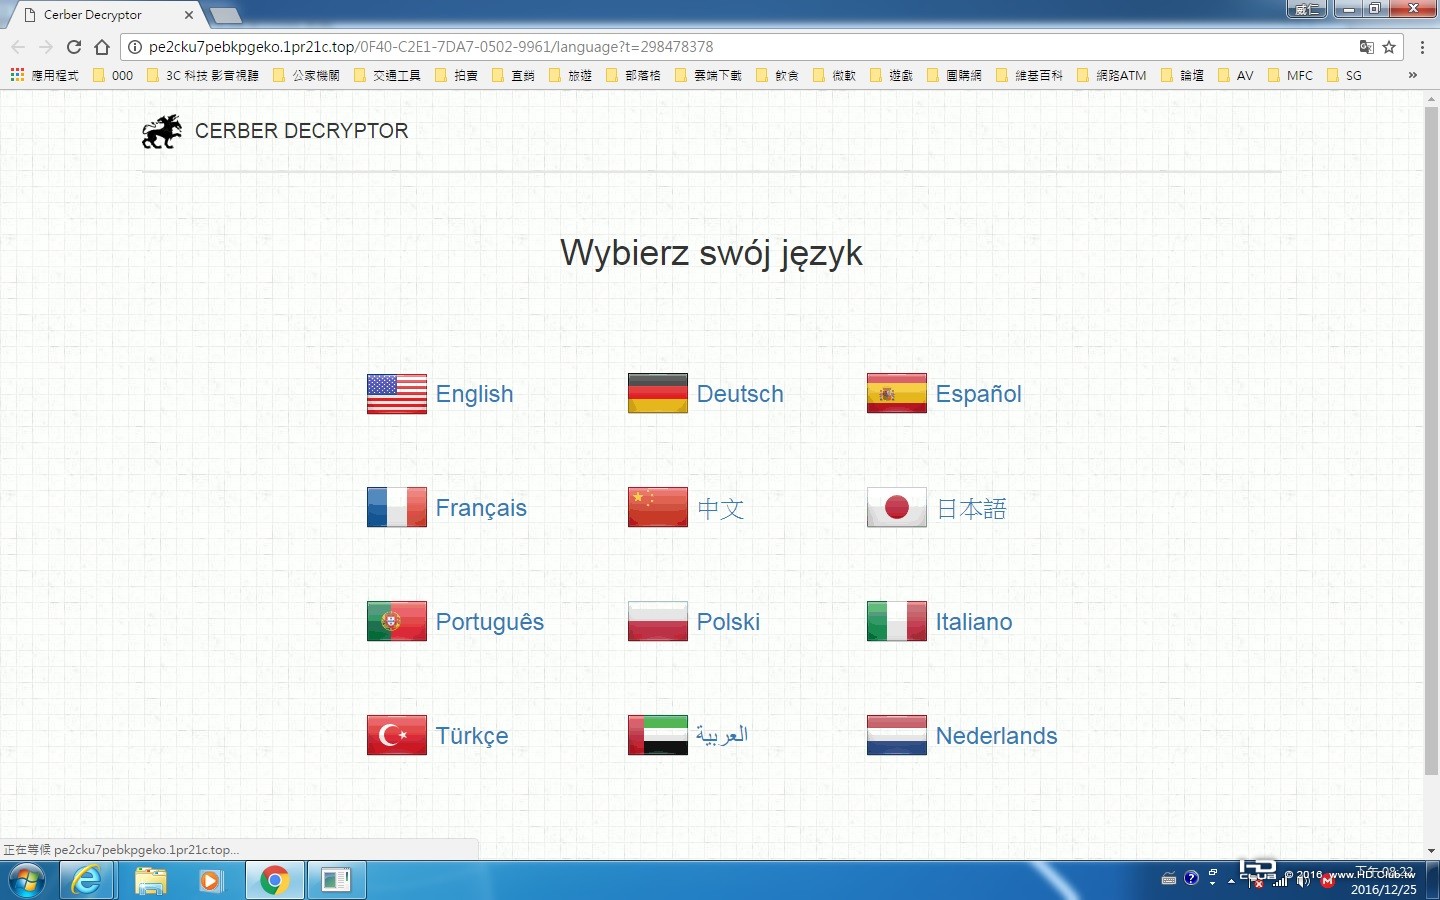Open the 3C 科技 影音視聽 bookmark folder
This screenshot has width=1440, height=900.
(203, 75)
